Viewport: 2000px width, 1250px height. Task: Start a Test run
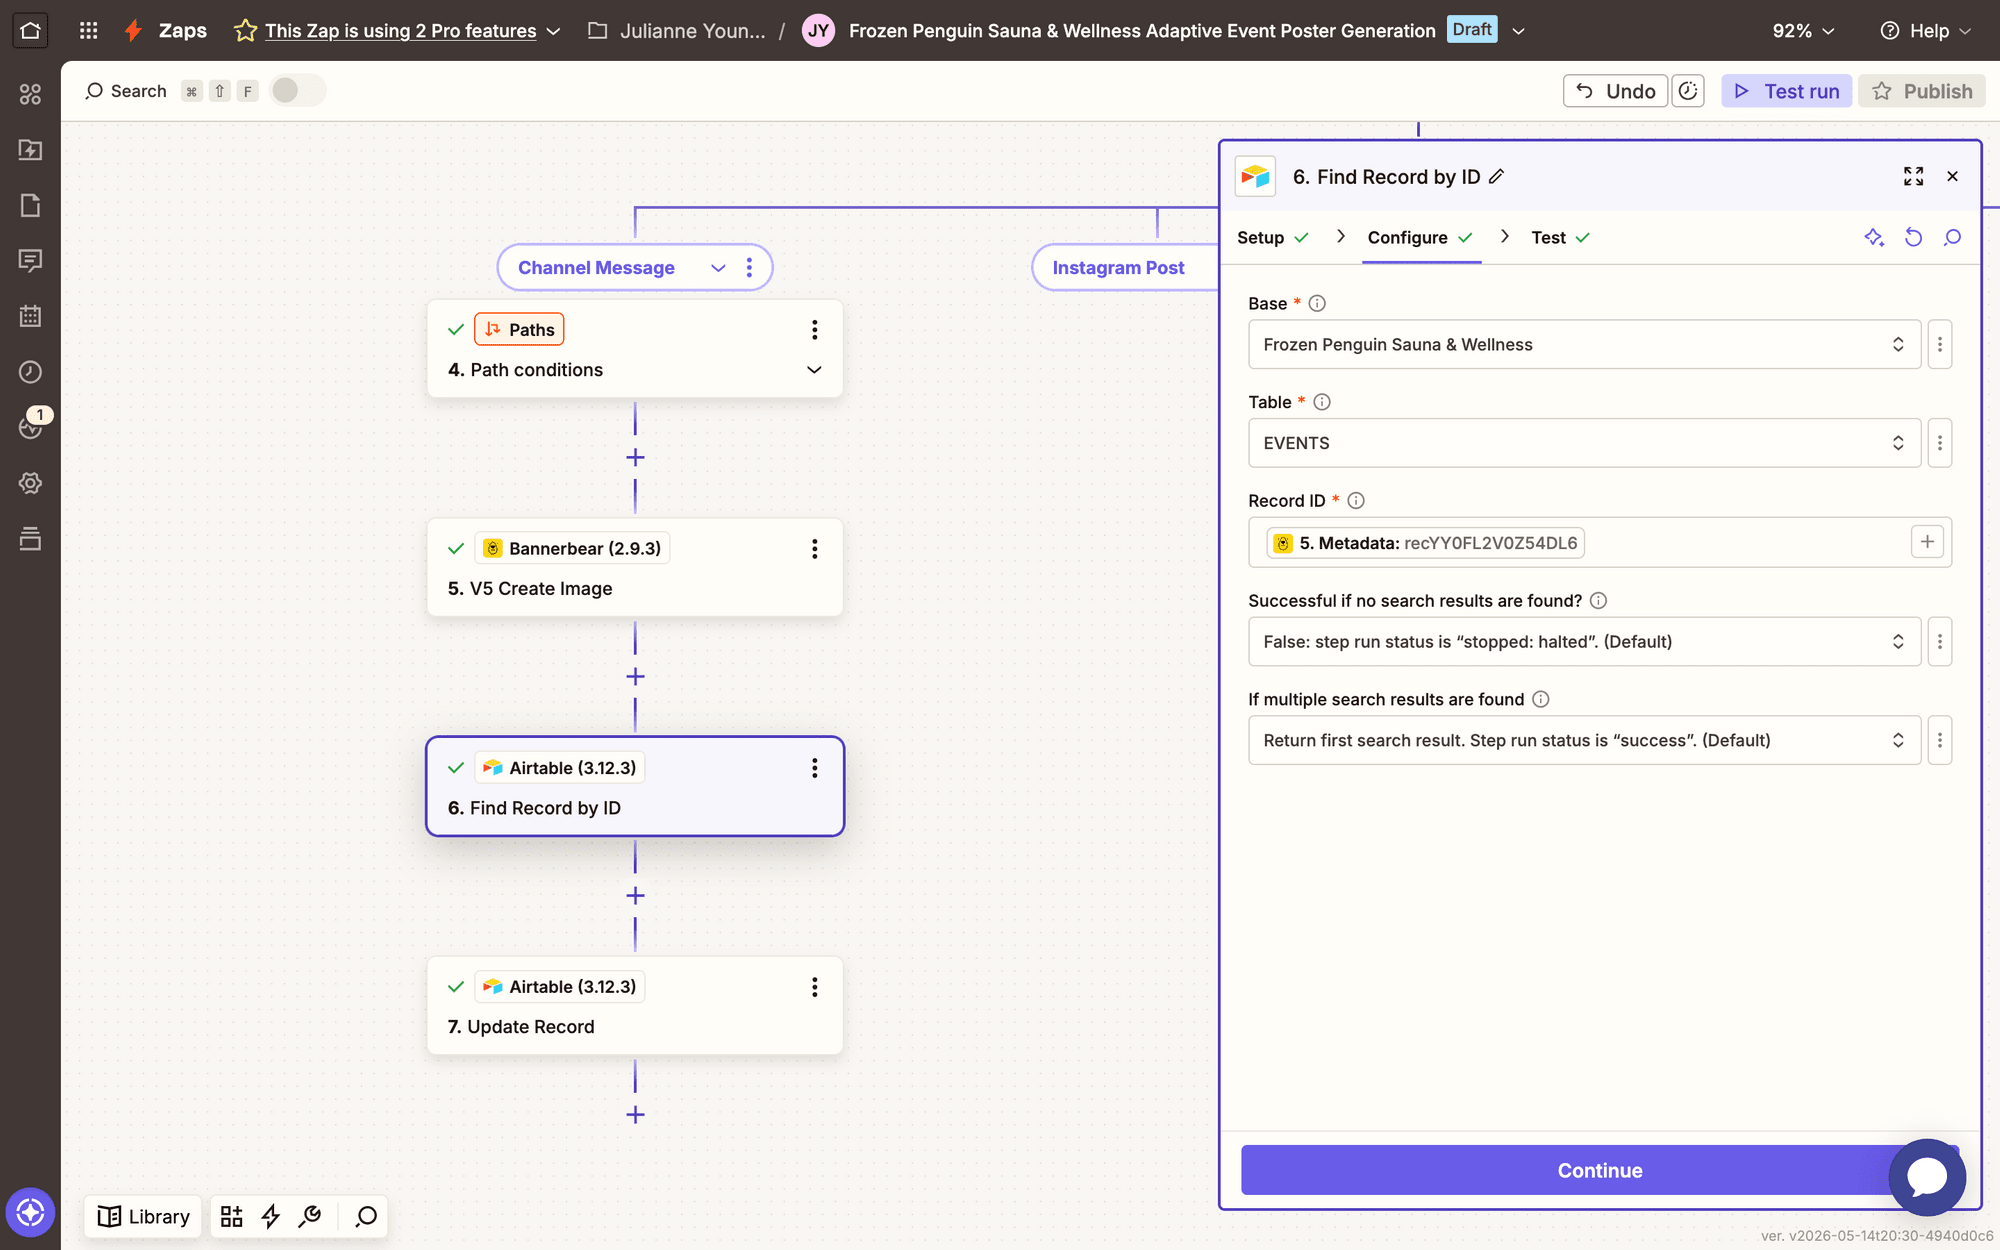pyautogui.click(x=1786, y=91)
